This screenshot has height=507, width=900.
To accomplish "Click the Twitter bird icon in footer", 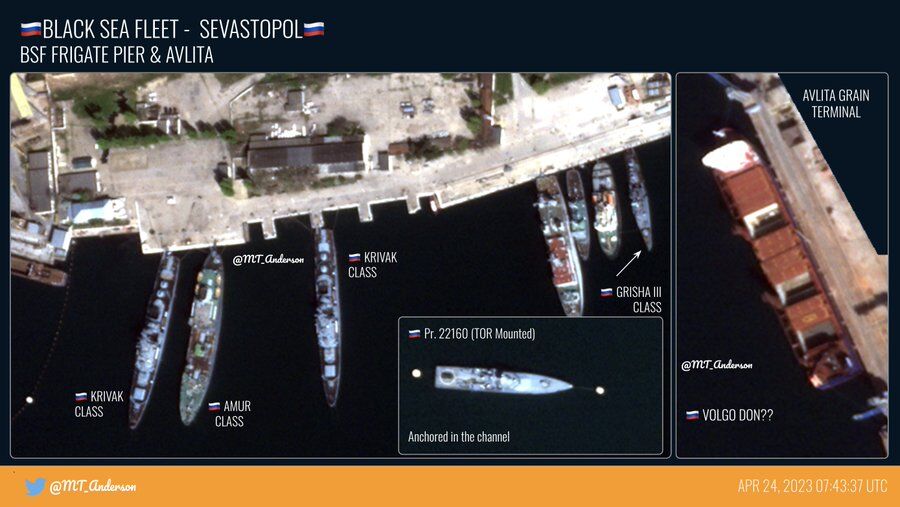I will pyautogui.click(x=34, y=486).
